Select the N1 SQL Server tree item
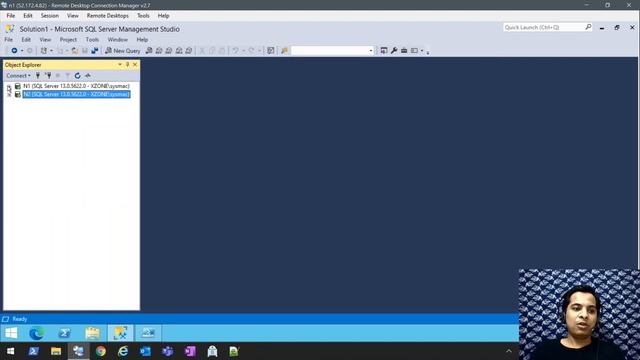This screenshot has height=360, width=640. point(76,86)
